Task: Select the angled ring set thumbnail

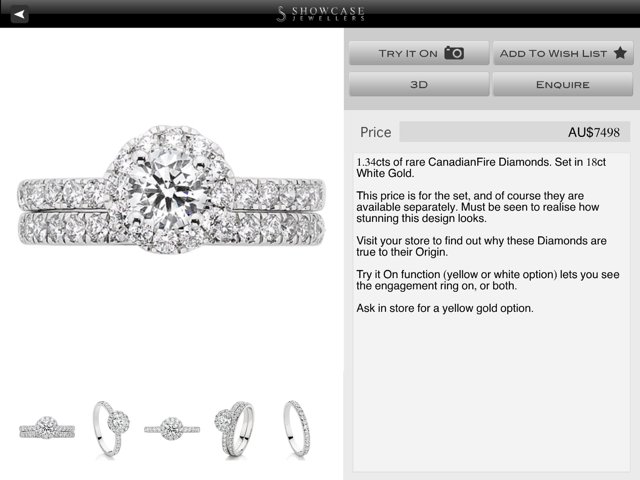Action: point(234,429)
